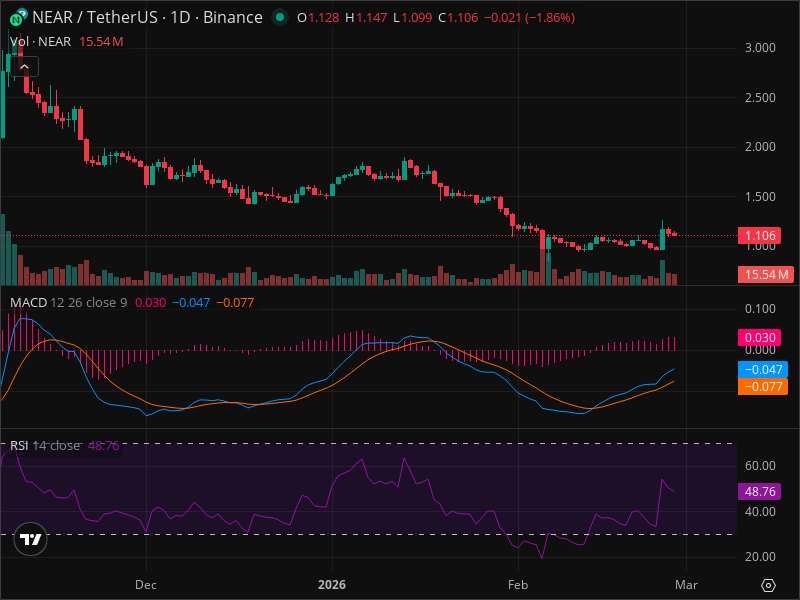Click the 2026 label on time axis

coord(332,585)
